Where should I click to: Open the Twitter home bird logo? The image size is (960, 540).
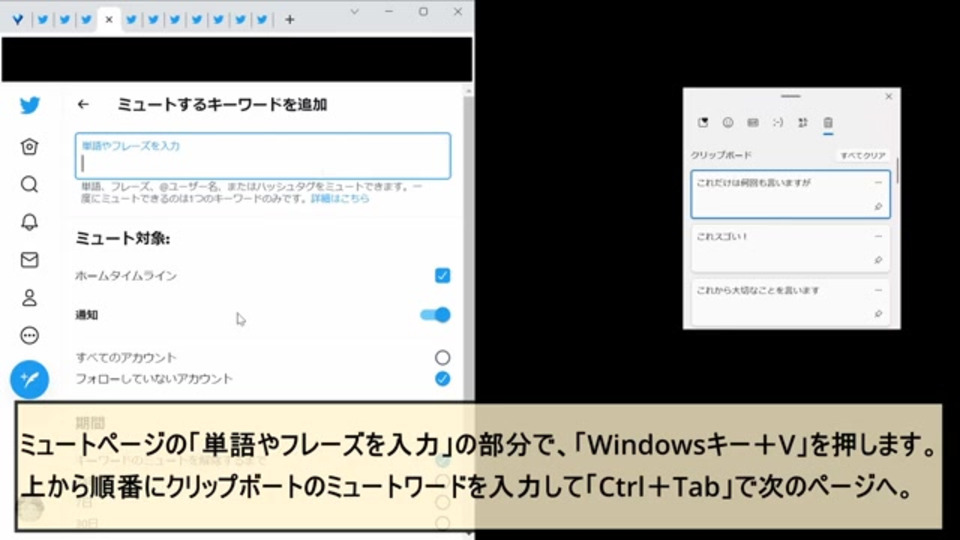click(29, 105)
